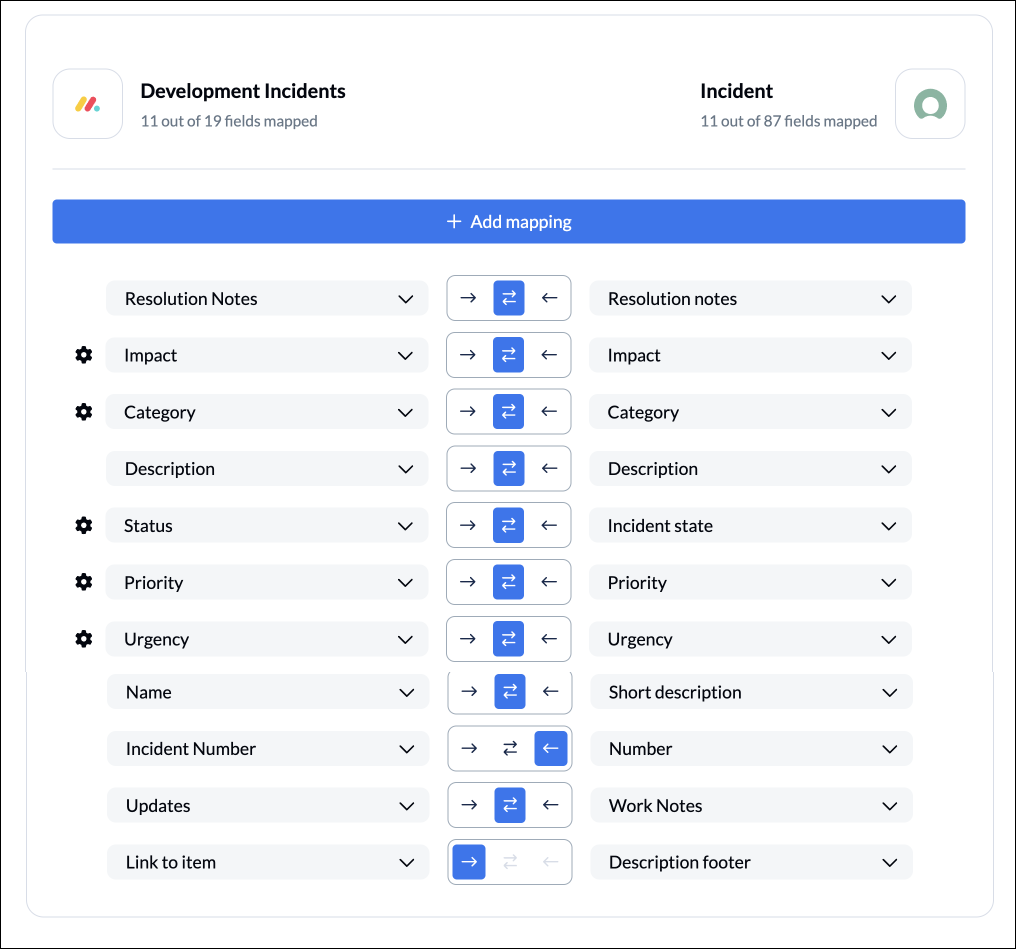This screenshot has width=1016, height=949.
Task: Click the monday.com logo for Development Incidents
Action: click(87, 104)
